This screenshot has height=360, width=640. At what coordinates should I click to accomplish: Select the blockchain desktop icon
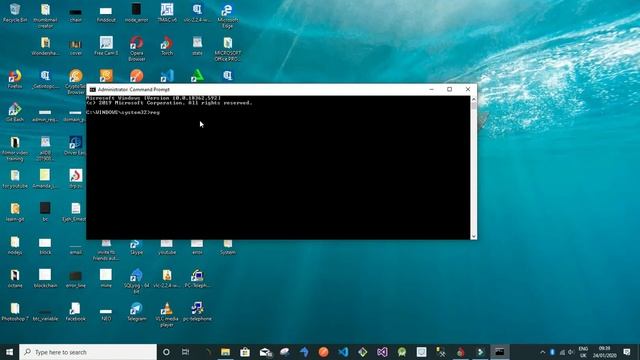[x=45, y=278]
